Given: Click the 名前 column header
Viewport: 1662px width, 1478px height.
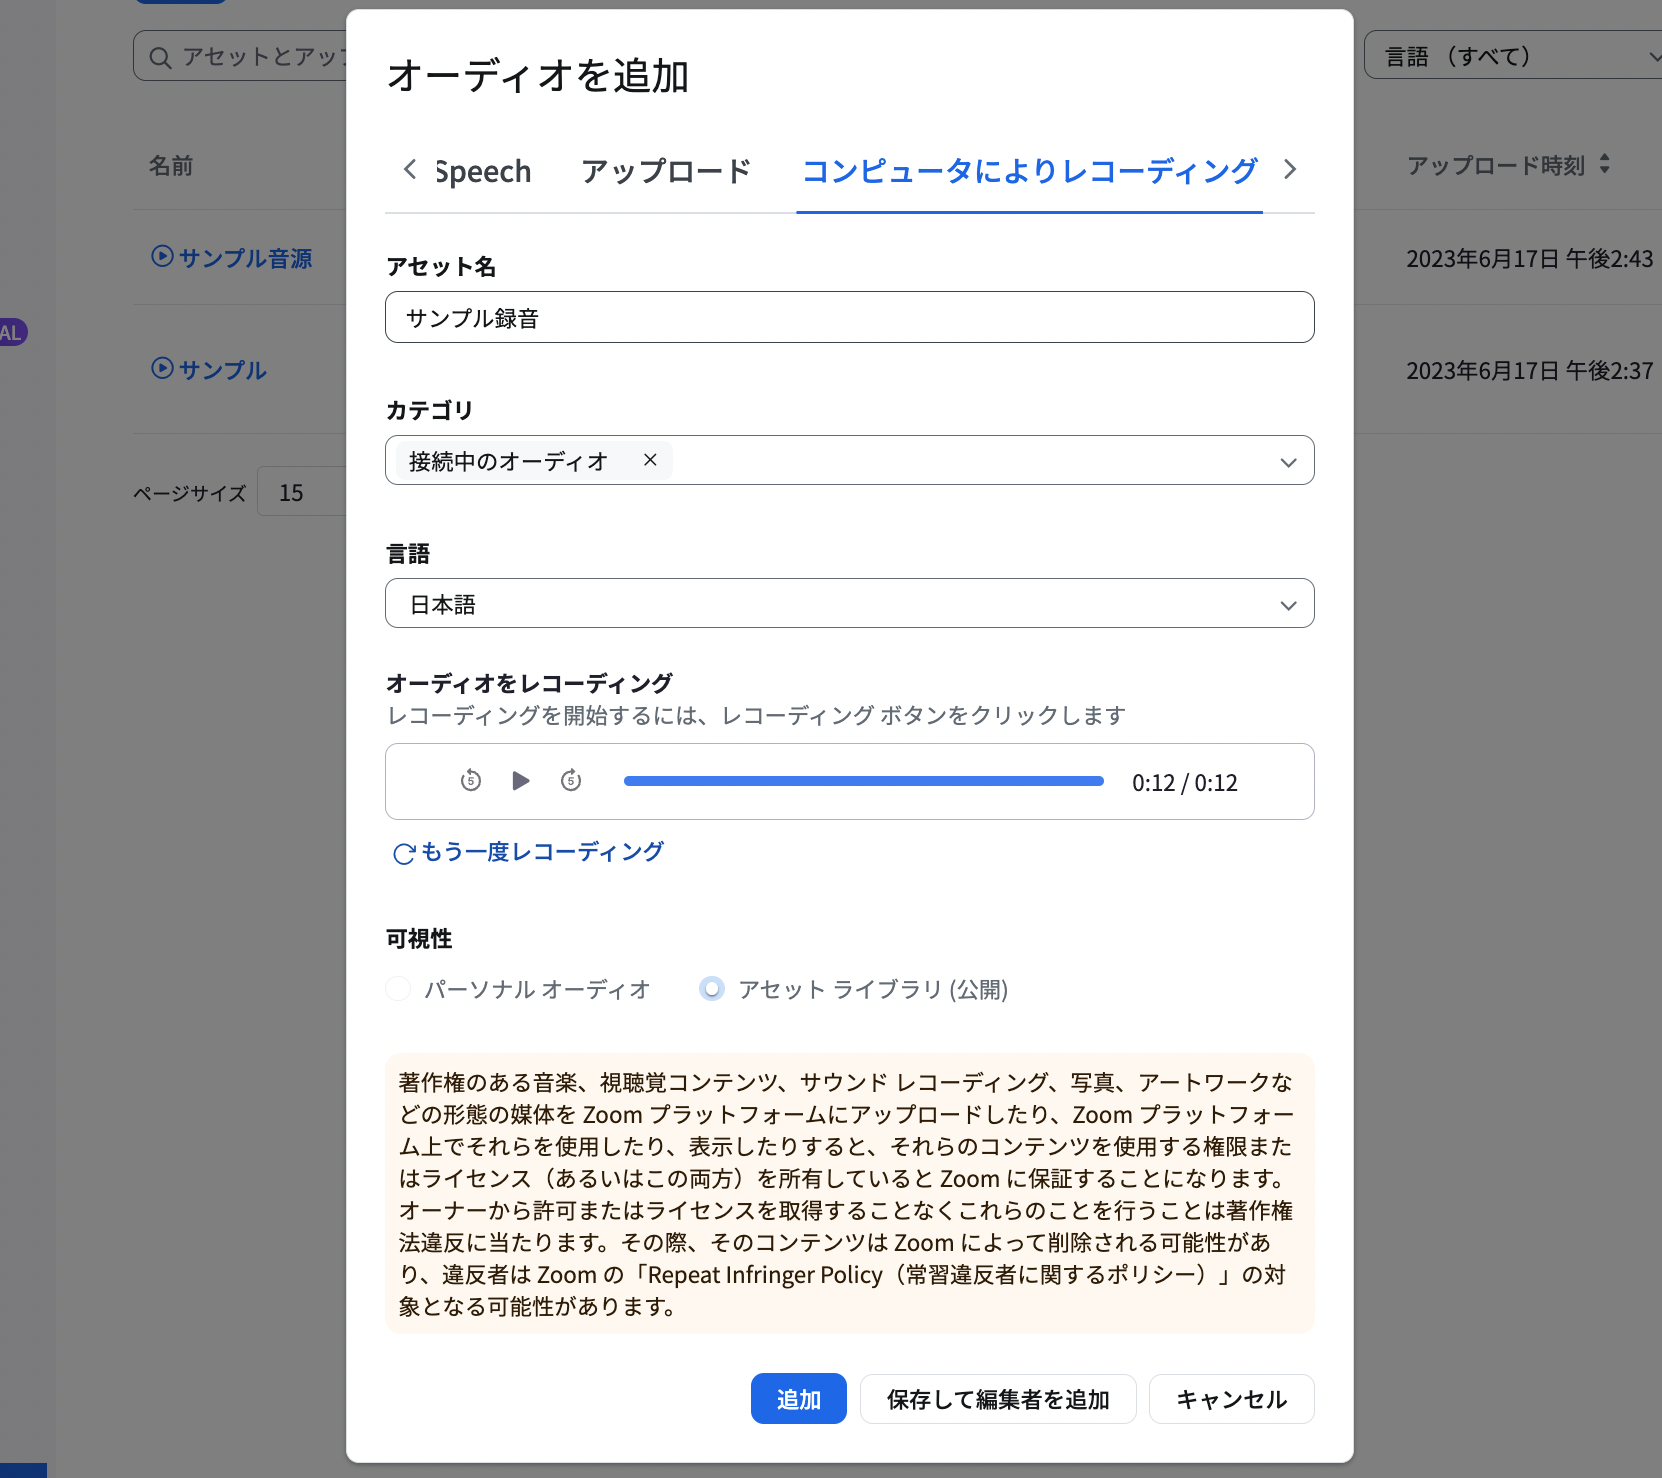Looking at the screenshot, I should [171, 166].
